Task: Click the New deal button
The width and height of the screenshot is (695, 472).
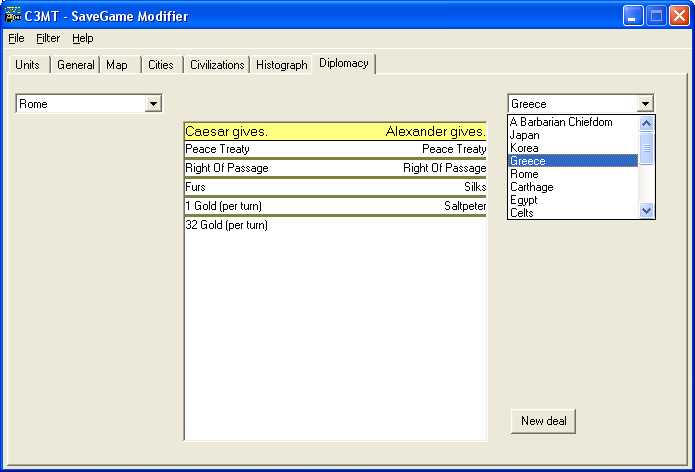Action: click(543, 421)
